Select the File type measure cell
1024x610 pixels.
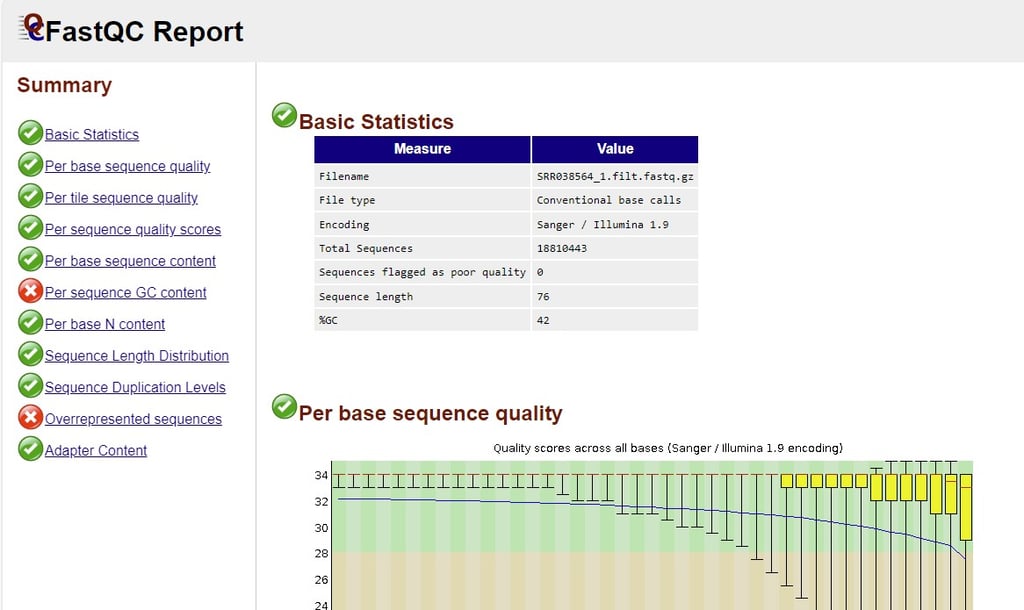[422, 200]
